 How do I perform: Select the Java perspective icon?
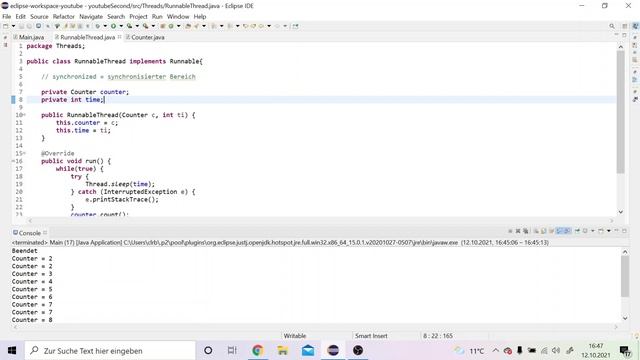pyautogui.click(x=635, y=26)
